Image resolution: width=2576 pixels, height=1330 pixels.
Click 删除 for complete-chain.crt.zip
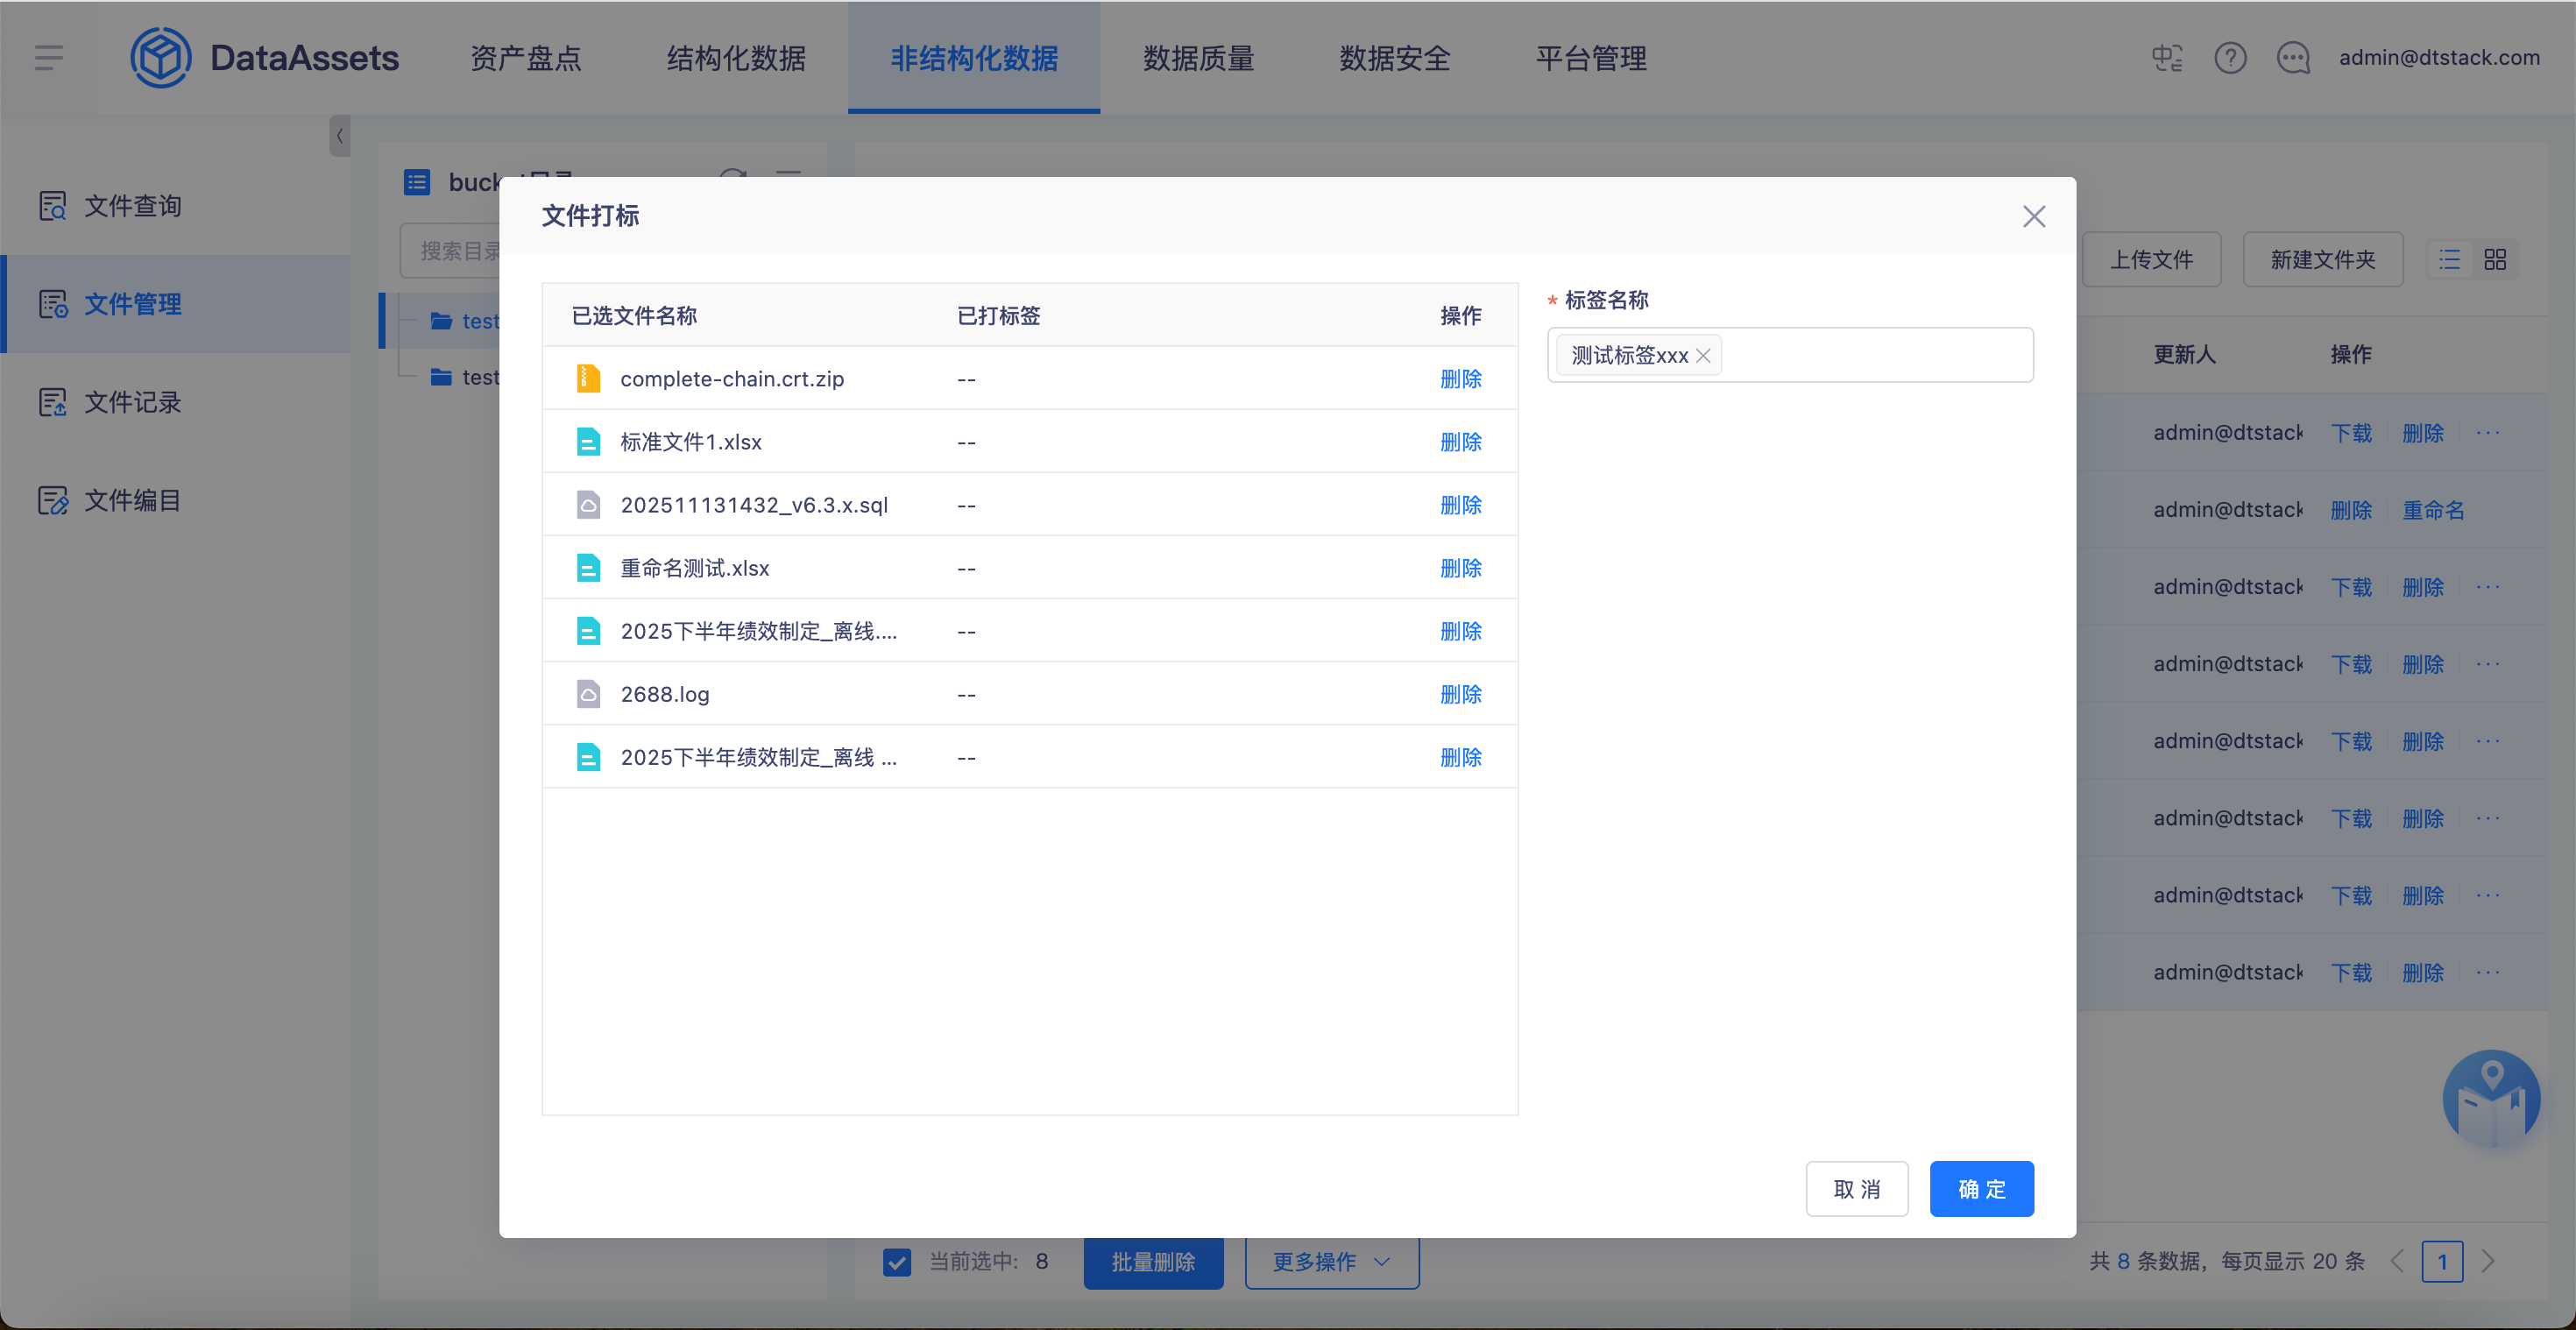[1460, 379]
